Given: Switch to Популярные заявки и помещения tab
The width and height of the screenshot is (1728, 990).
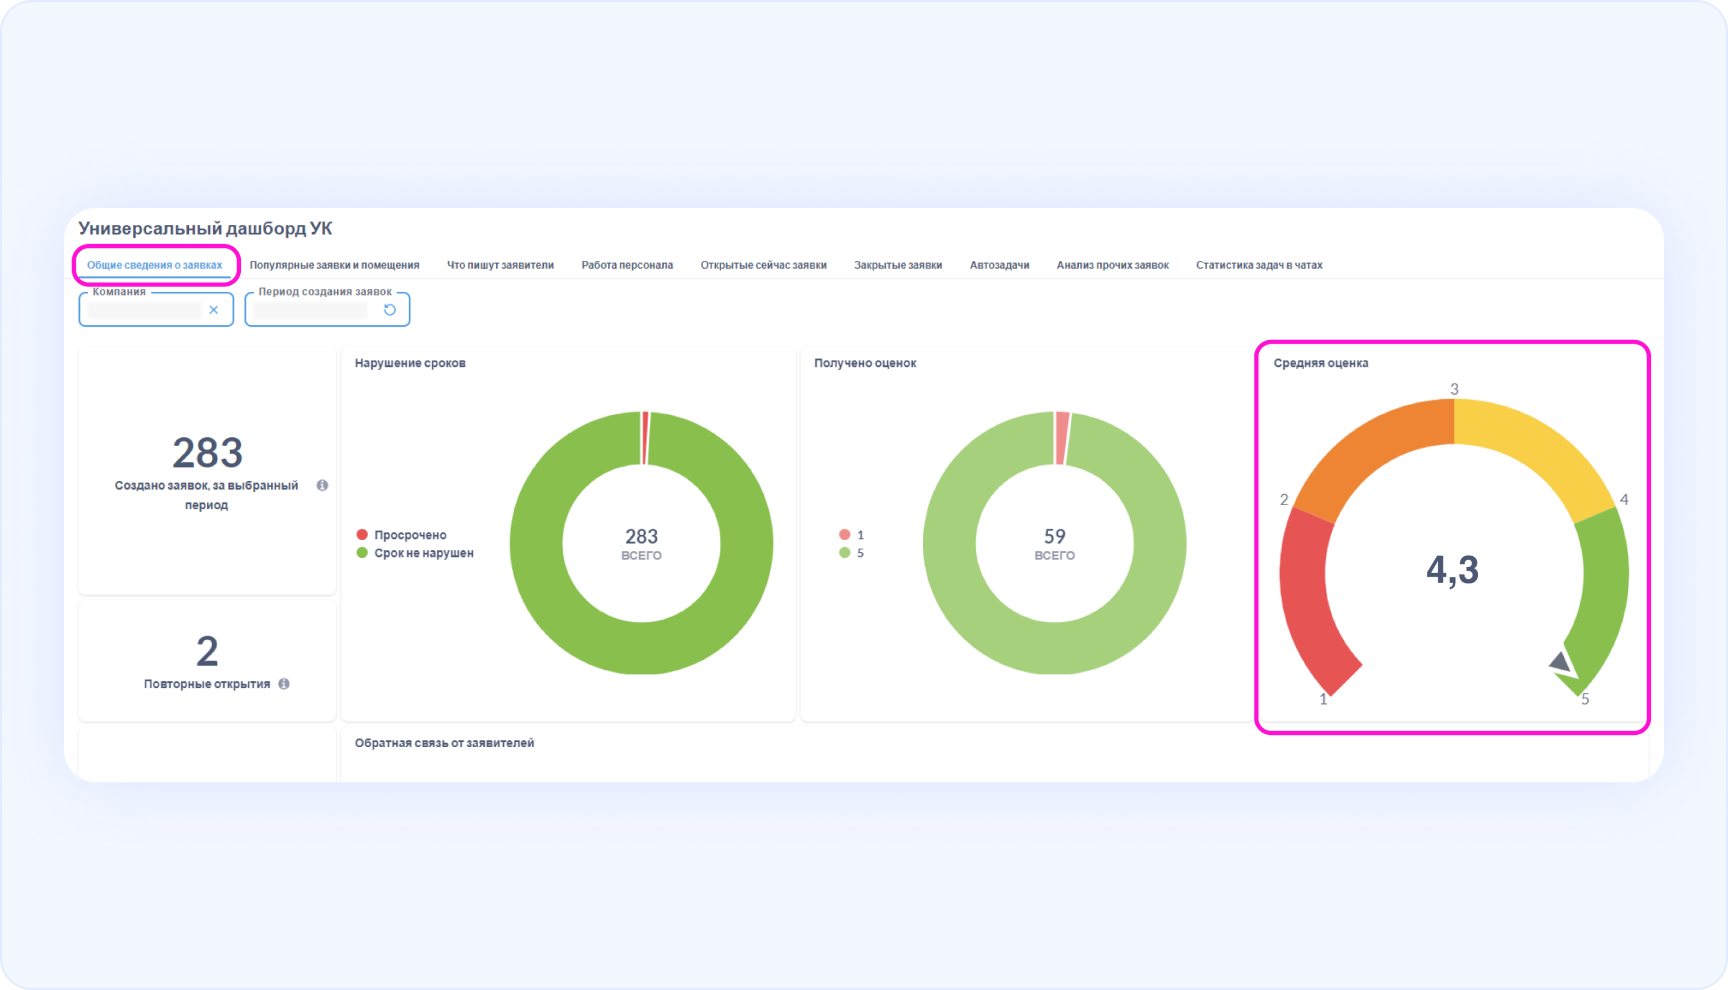Looking at the screenshot, I should 334,265.
